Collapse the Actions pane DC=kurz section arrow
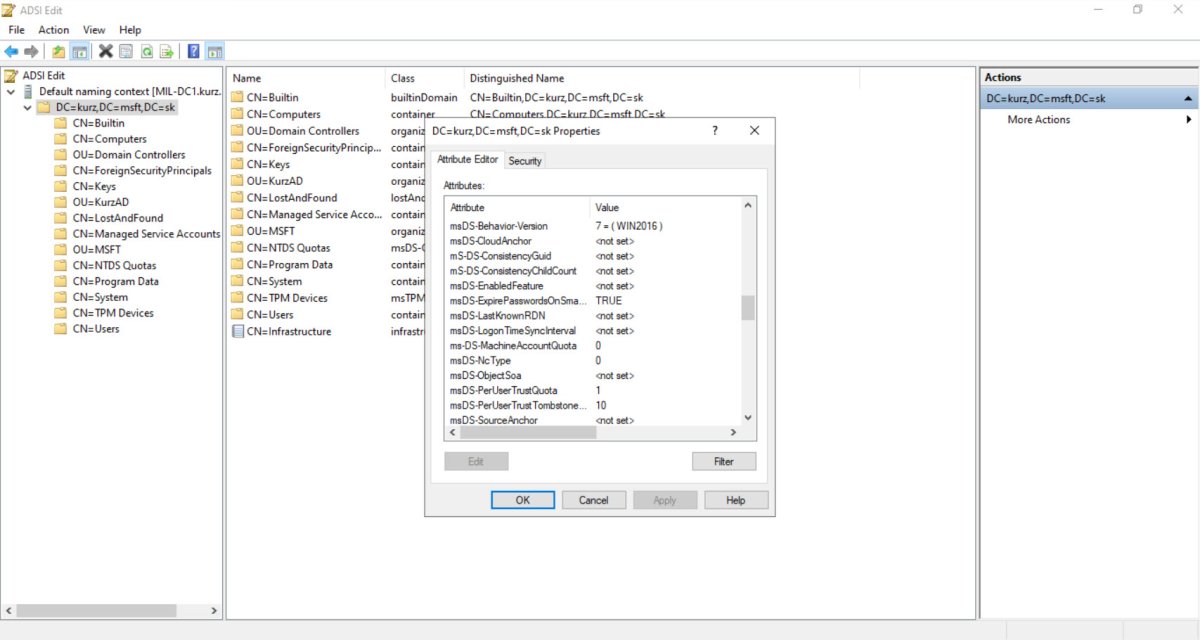Viewport: 1200px width, 640px height. pyautogui.click(x=1188, y=99)
